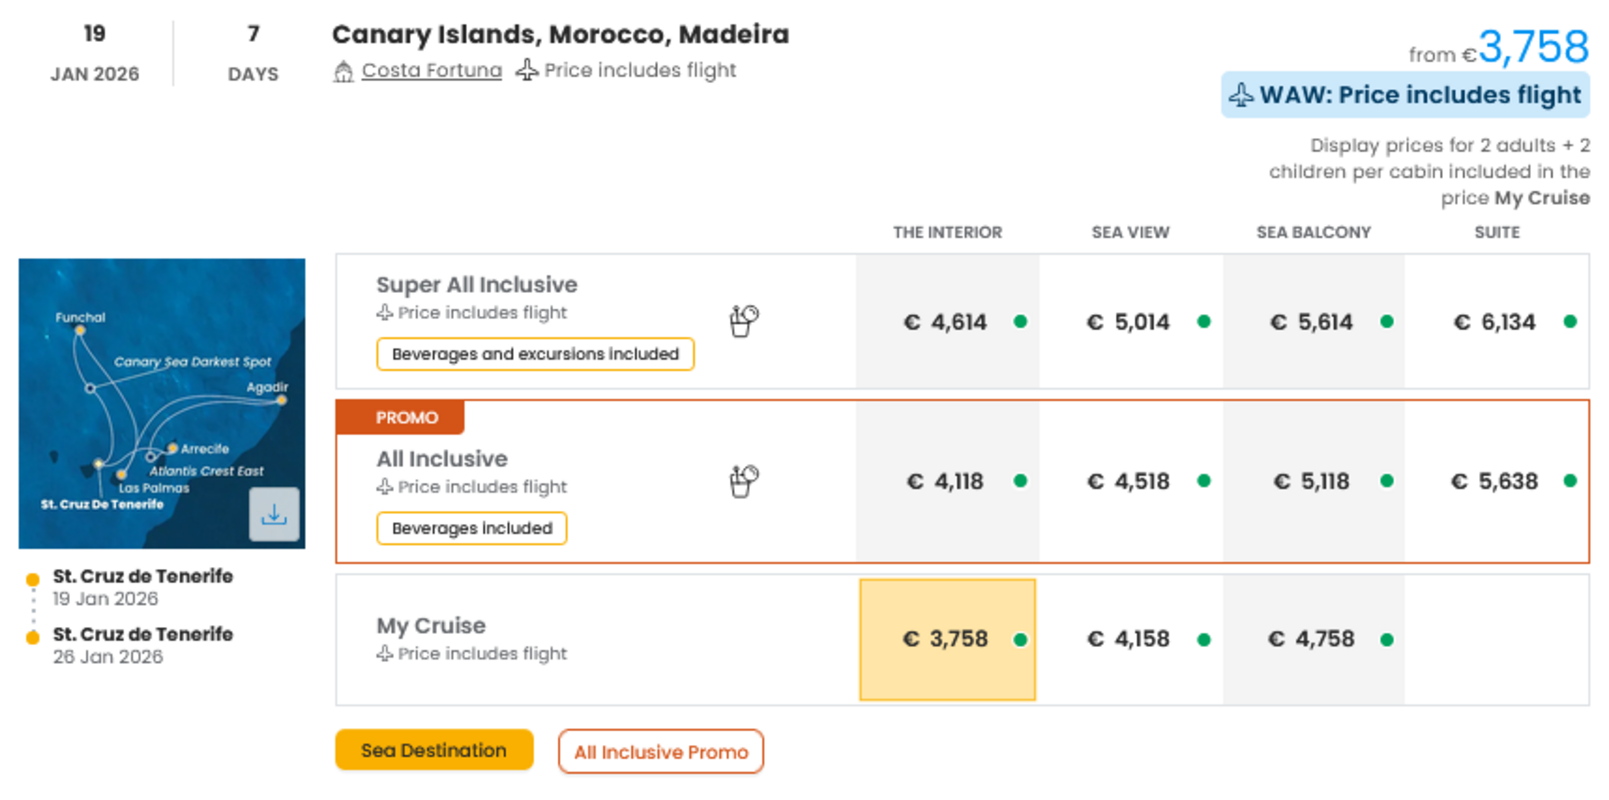Click the Beverages included badge
1609x800 pixels.
tap(471, 528)
